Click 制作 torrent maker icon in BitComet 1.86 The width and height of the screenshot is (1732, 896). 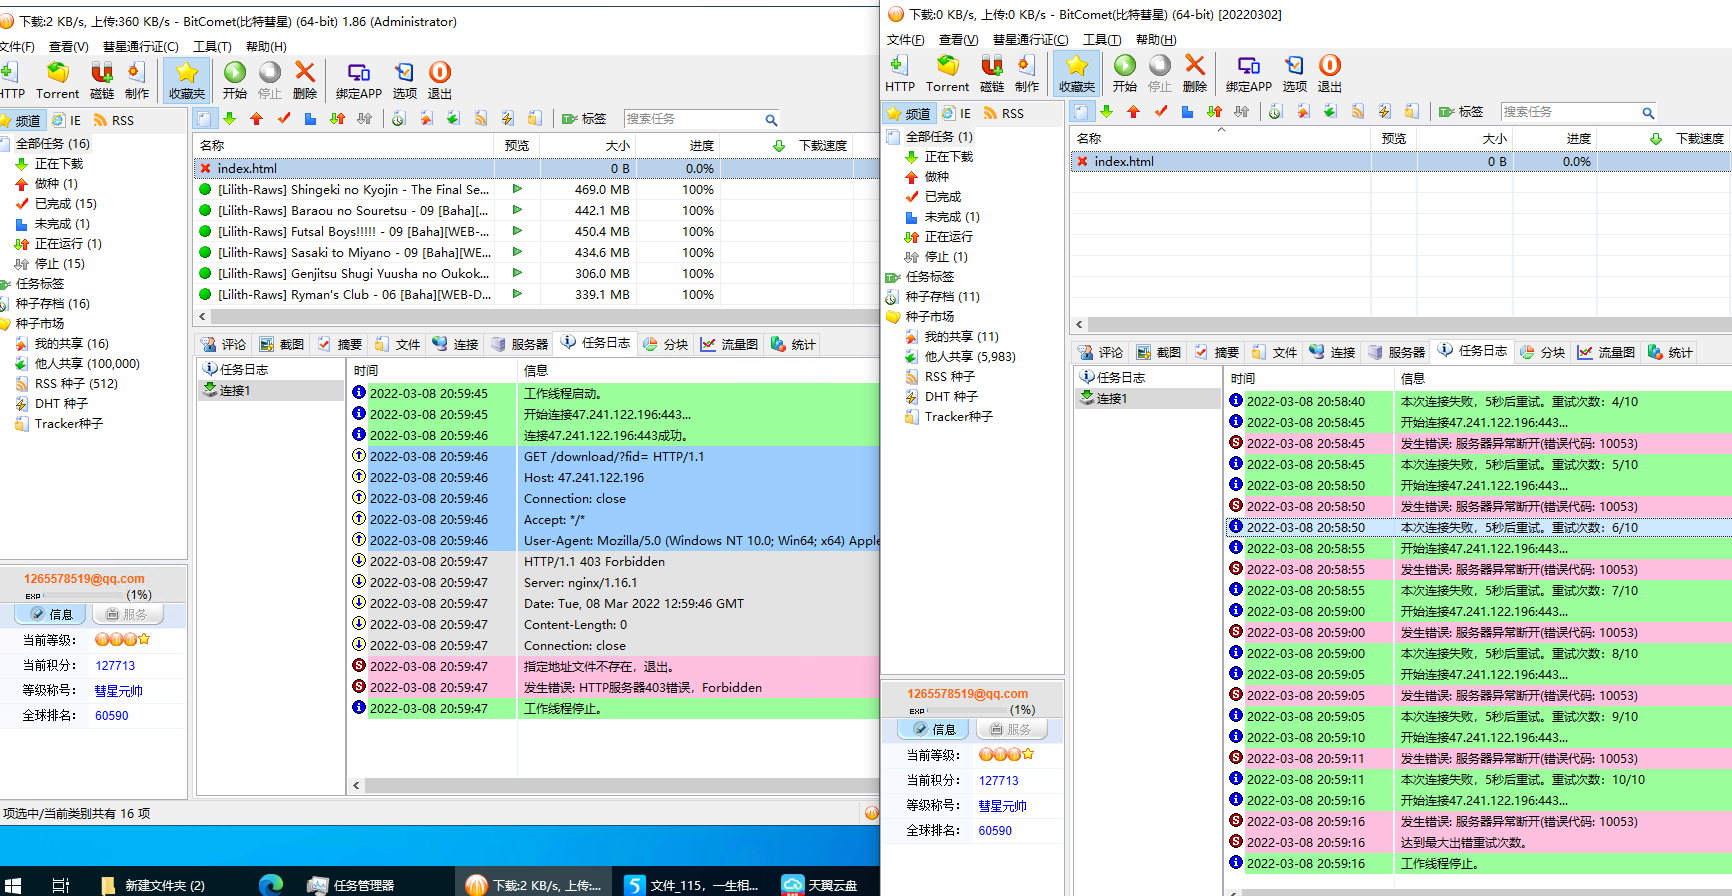click(137, 80)
